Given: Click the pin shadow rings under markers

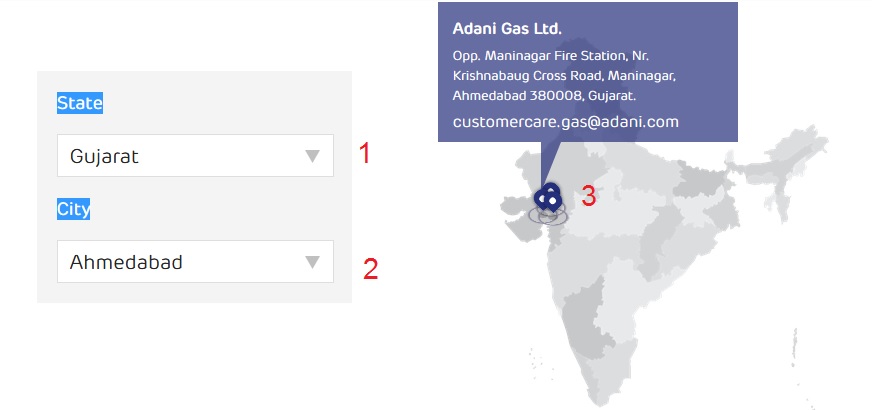Looking at the screenshot, I should click(548, 215).
